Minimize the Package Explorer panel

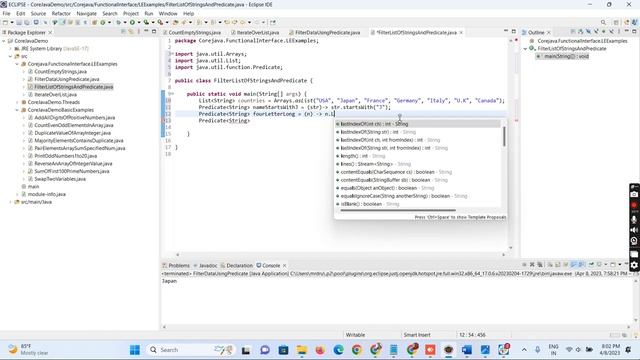pyautogui.click(x=146, y=31)
